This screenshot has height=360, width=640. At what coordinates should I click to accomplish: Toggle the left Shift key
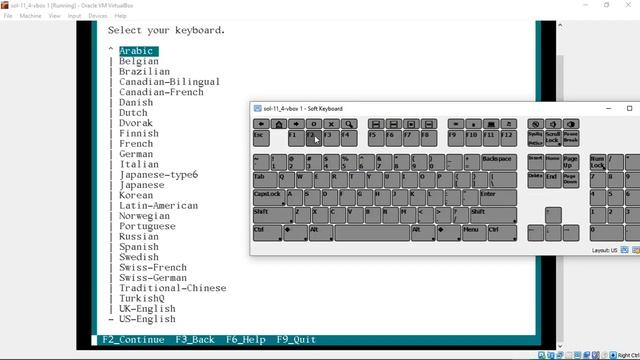pyautogui.click(x=273, y=215)
